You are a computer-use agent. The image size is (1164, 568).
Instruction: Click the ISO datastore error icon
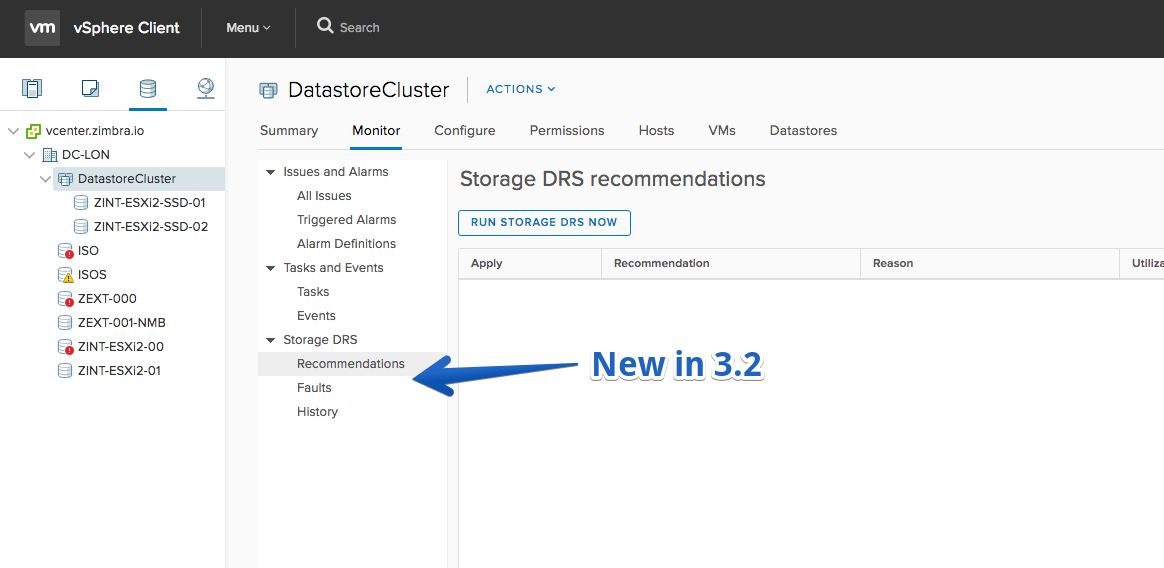tap(65, 251)
